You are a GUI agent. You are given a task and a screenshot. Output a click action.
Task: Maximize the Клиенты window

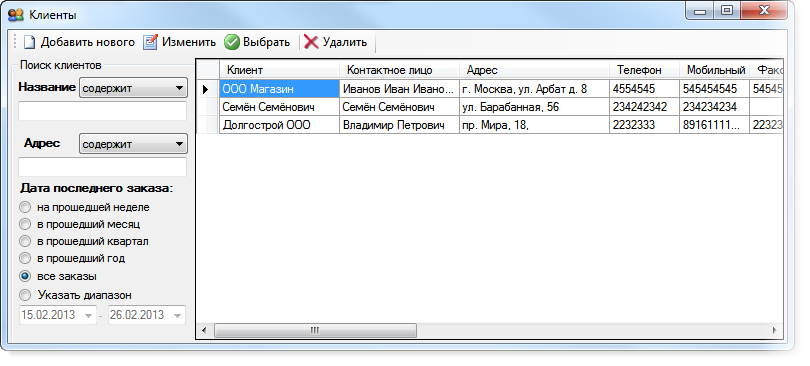click(727, 11)
